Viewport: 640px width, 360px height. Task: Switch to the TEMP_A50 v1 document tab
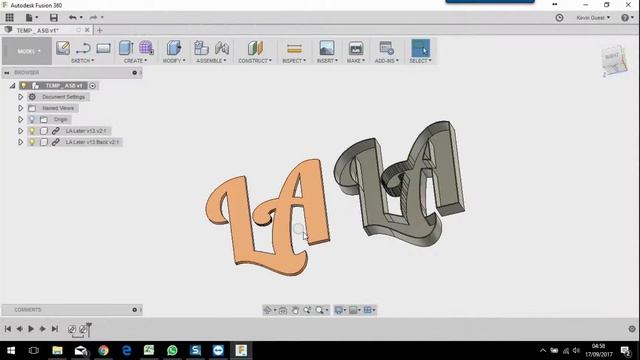(x=38, y=30)
